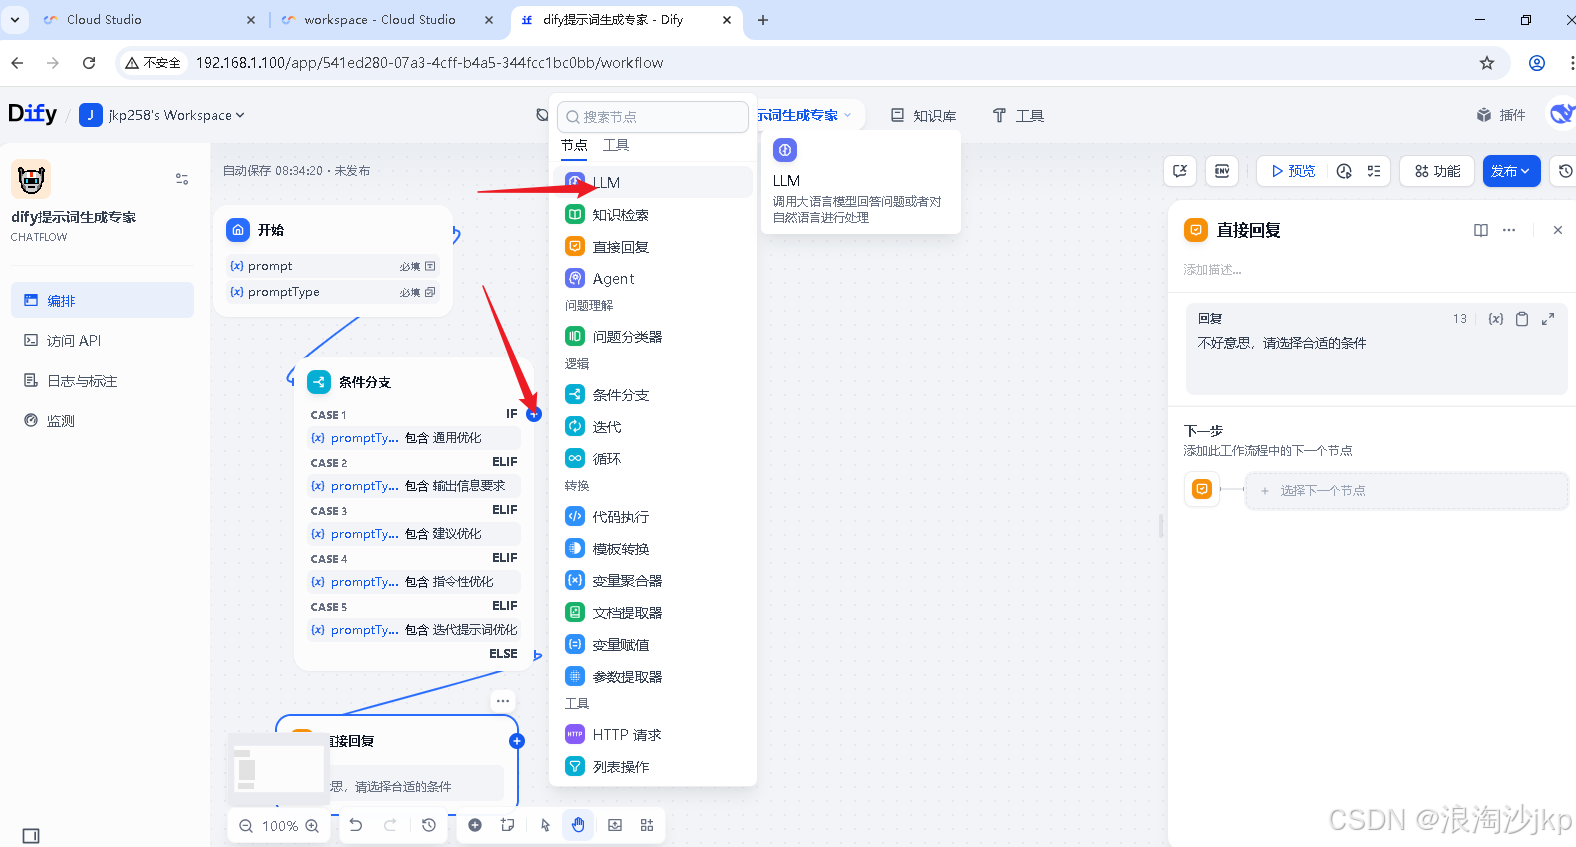The width and height of the screenshot is (1576, 847).
Task: Open the 100% zoom level menu
Action: (280, 826)
